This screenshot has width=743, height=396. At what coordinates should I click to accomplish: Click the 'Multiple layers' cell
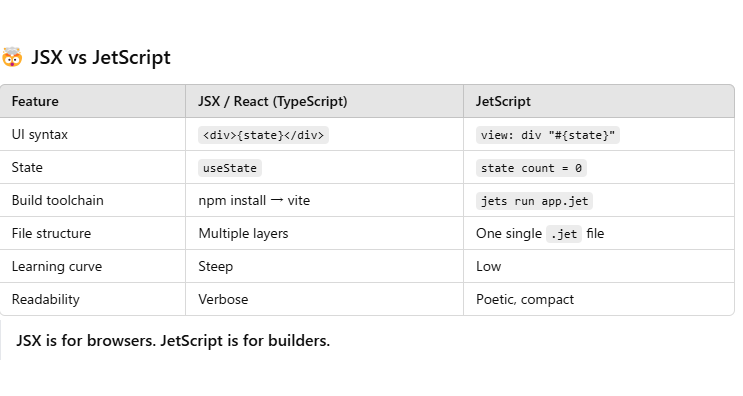pos(243,234)
